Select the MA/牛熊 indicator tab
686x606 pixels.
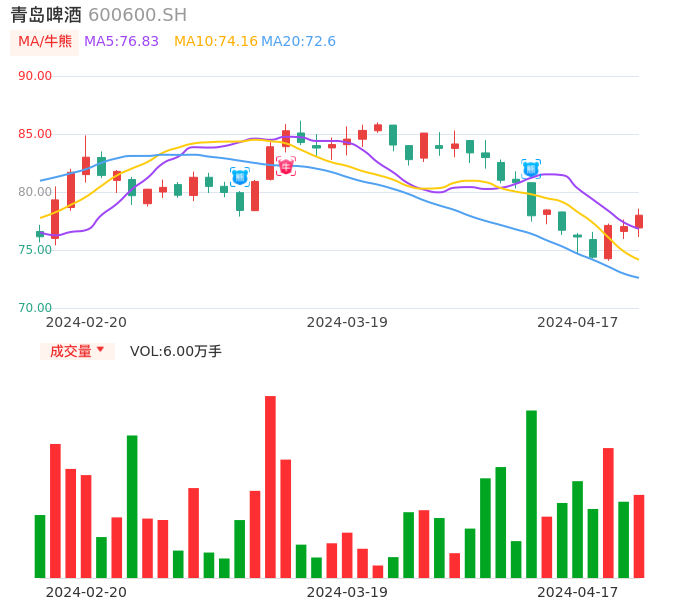point(45,42)
